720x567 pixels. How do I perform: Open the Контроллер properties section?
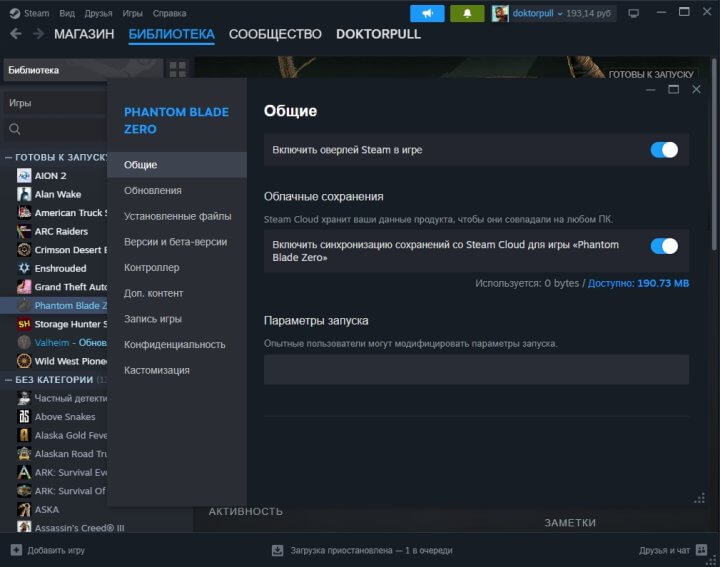(177, 267)
